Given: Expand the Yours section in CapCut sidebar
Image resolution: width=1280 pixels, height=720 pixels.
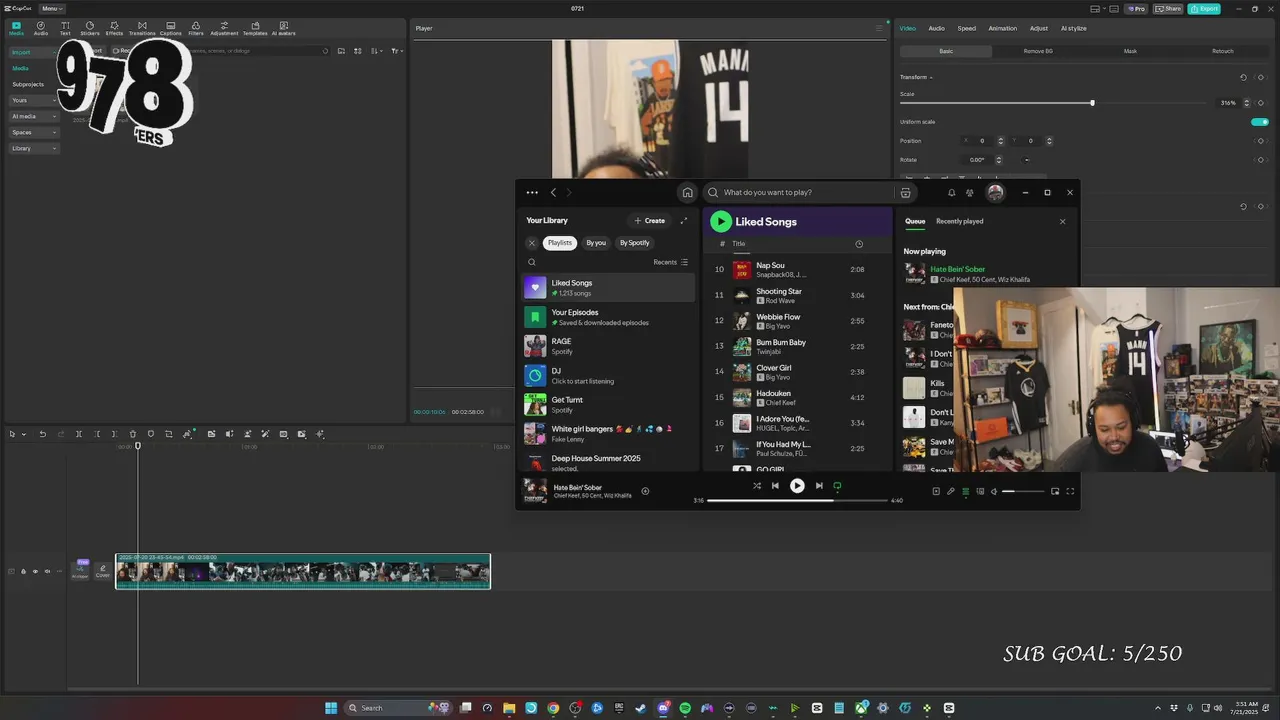Looking at the screenshot, I should click(x=34, y=100).
